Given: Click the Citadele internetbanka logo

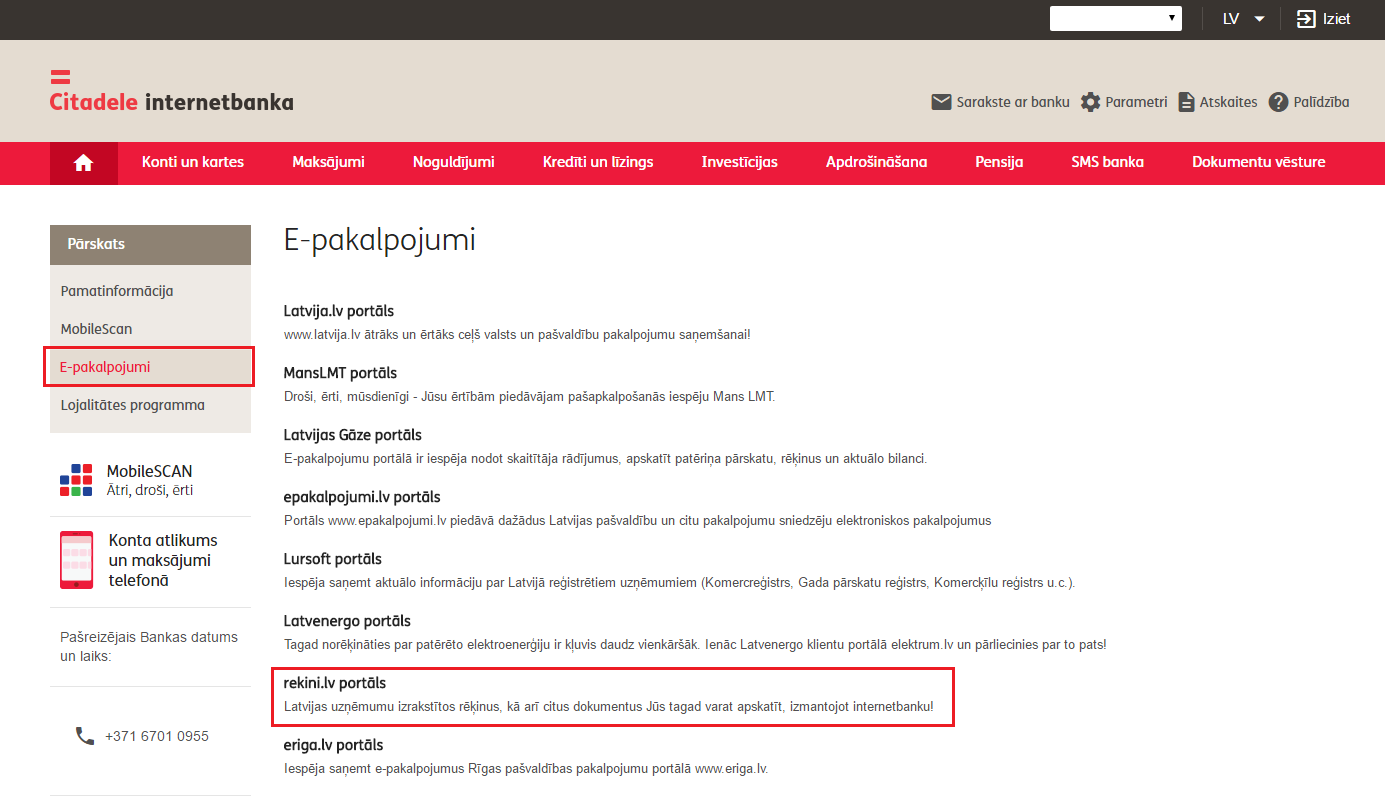Looking at the screenshot, I should point(172,93).
